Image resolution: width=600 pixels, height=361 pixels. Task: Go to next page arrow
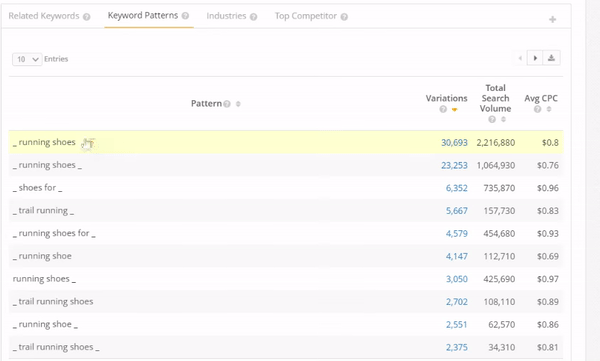535,58
